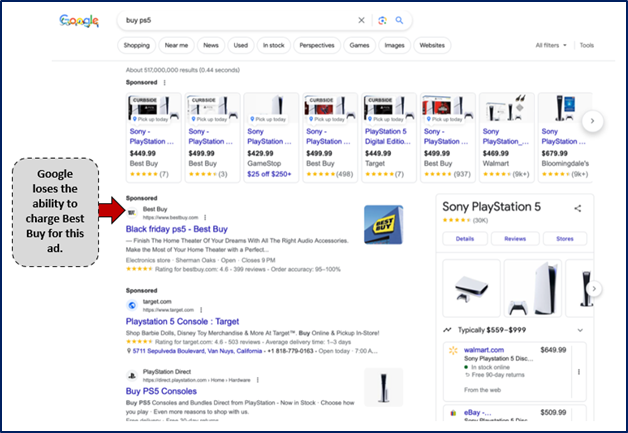628x433 pixels.
Task: Switch to the Stores tab in panel
Action: tap(565, 239)
